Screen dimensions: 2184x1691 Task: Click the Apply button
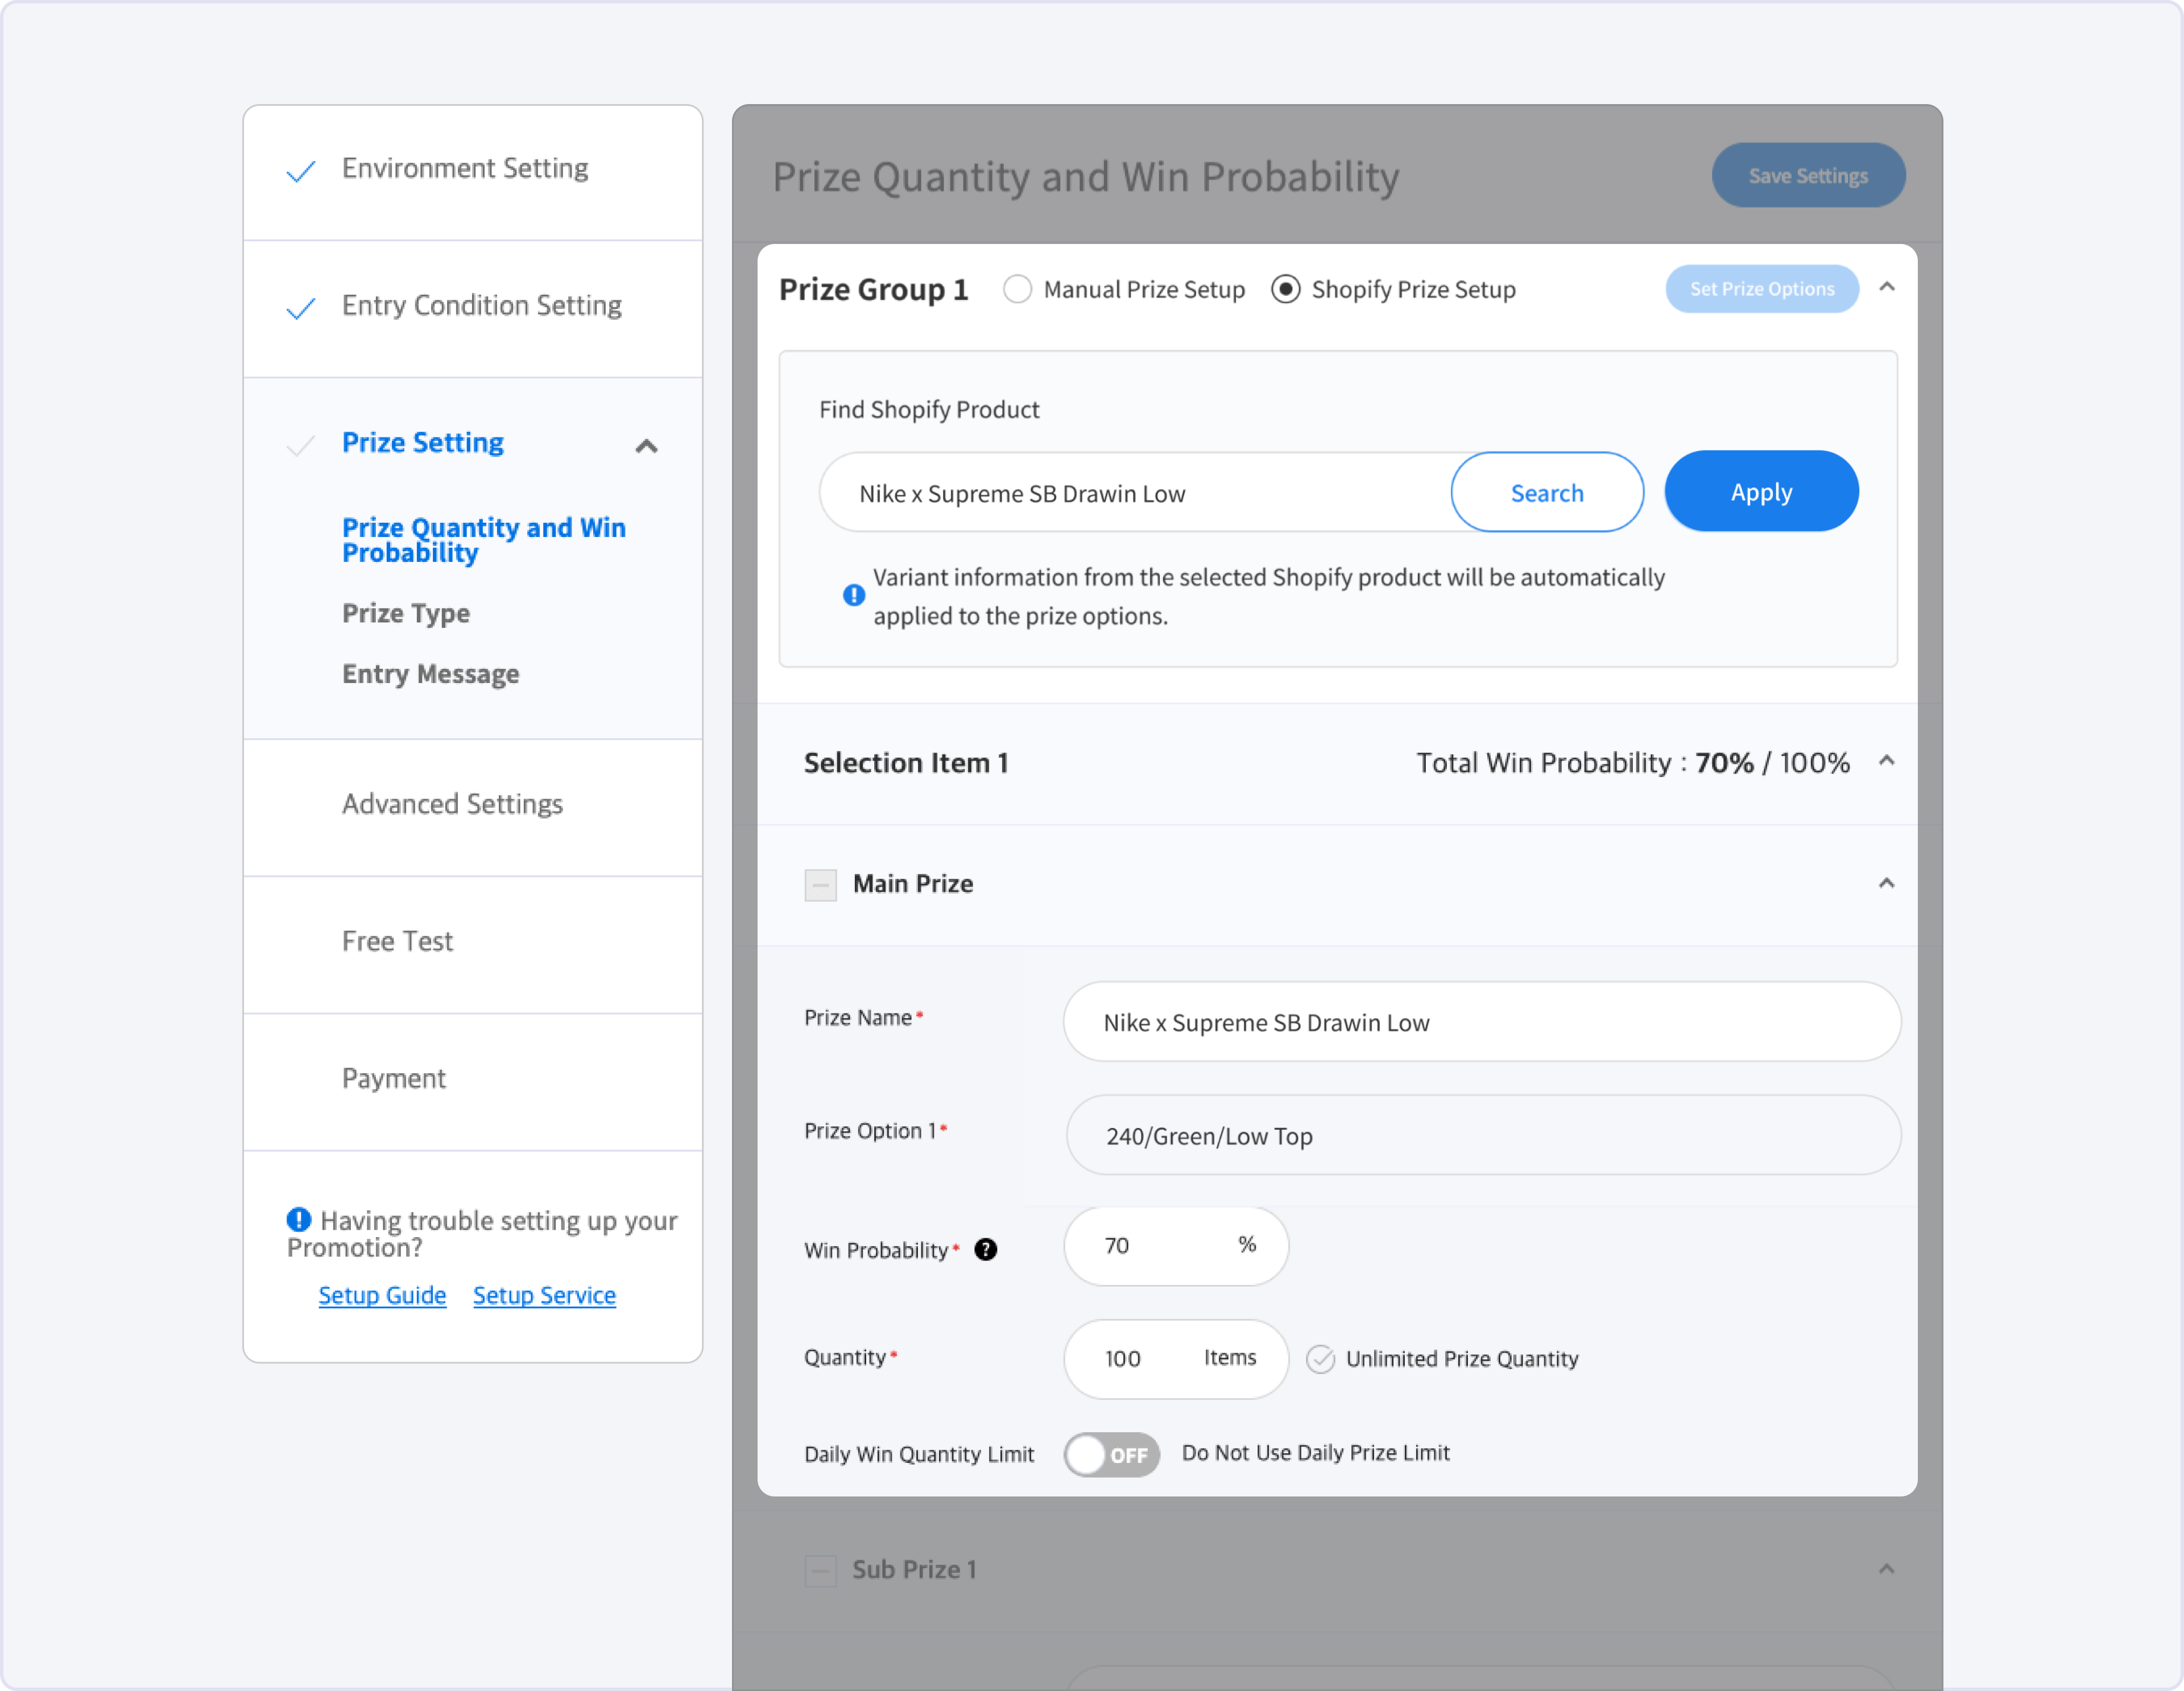tap(1761, 492)
